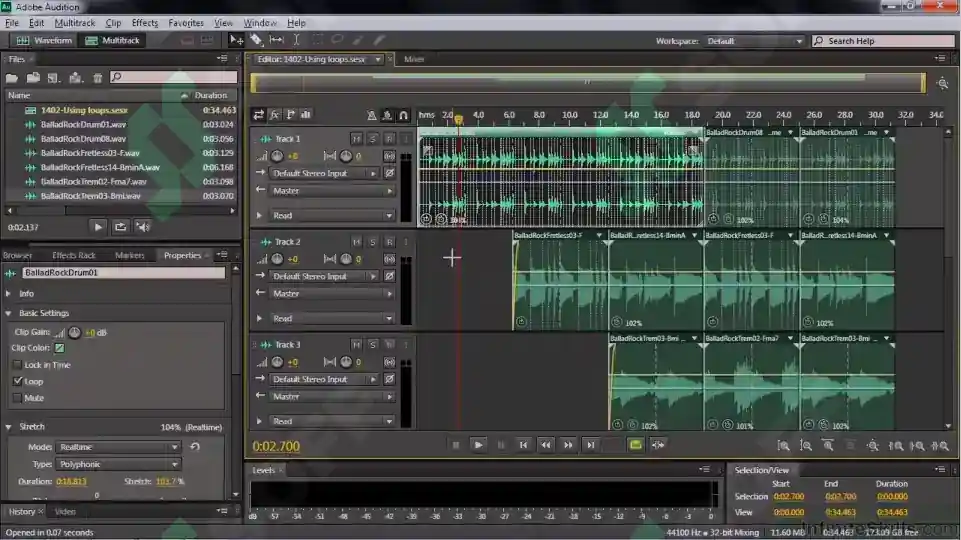Open file folder icon in Files panel
Image resolution: width=961 pixels, height=540 pixels.
[x=12, y=78]
